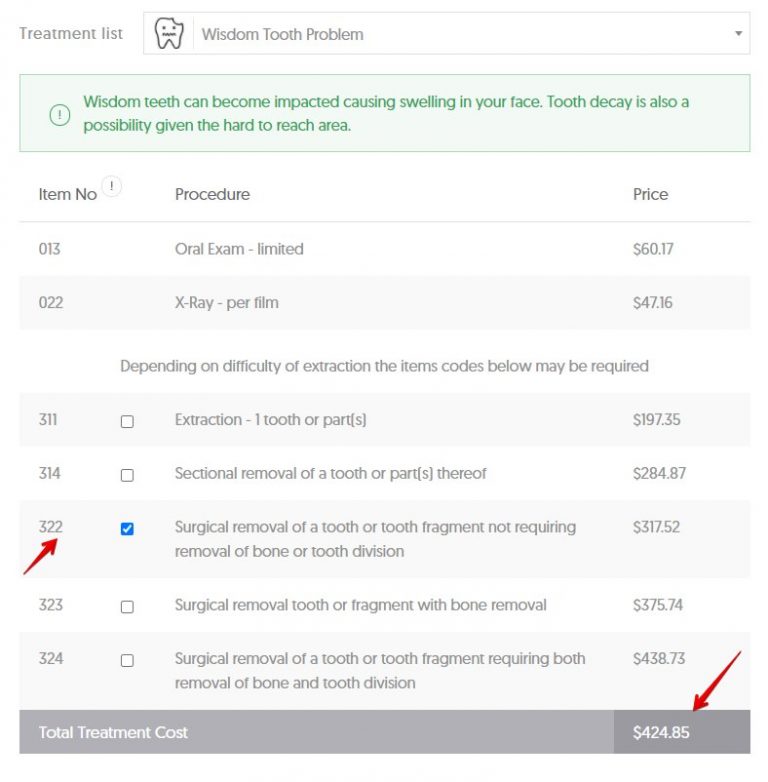
Task: Select the item 324 checkbox
Action: click(x=127, y=661)
